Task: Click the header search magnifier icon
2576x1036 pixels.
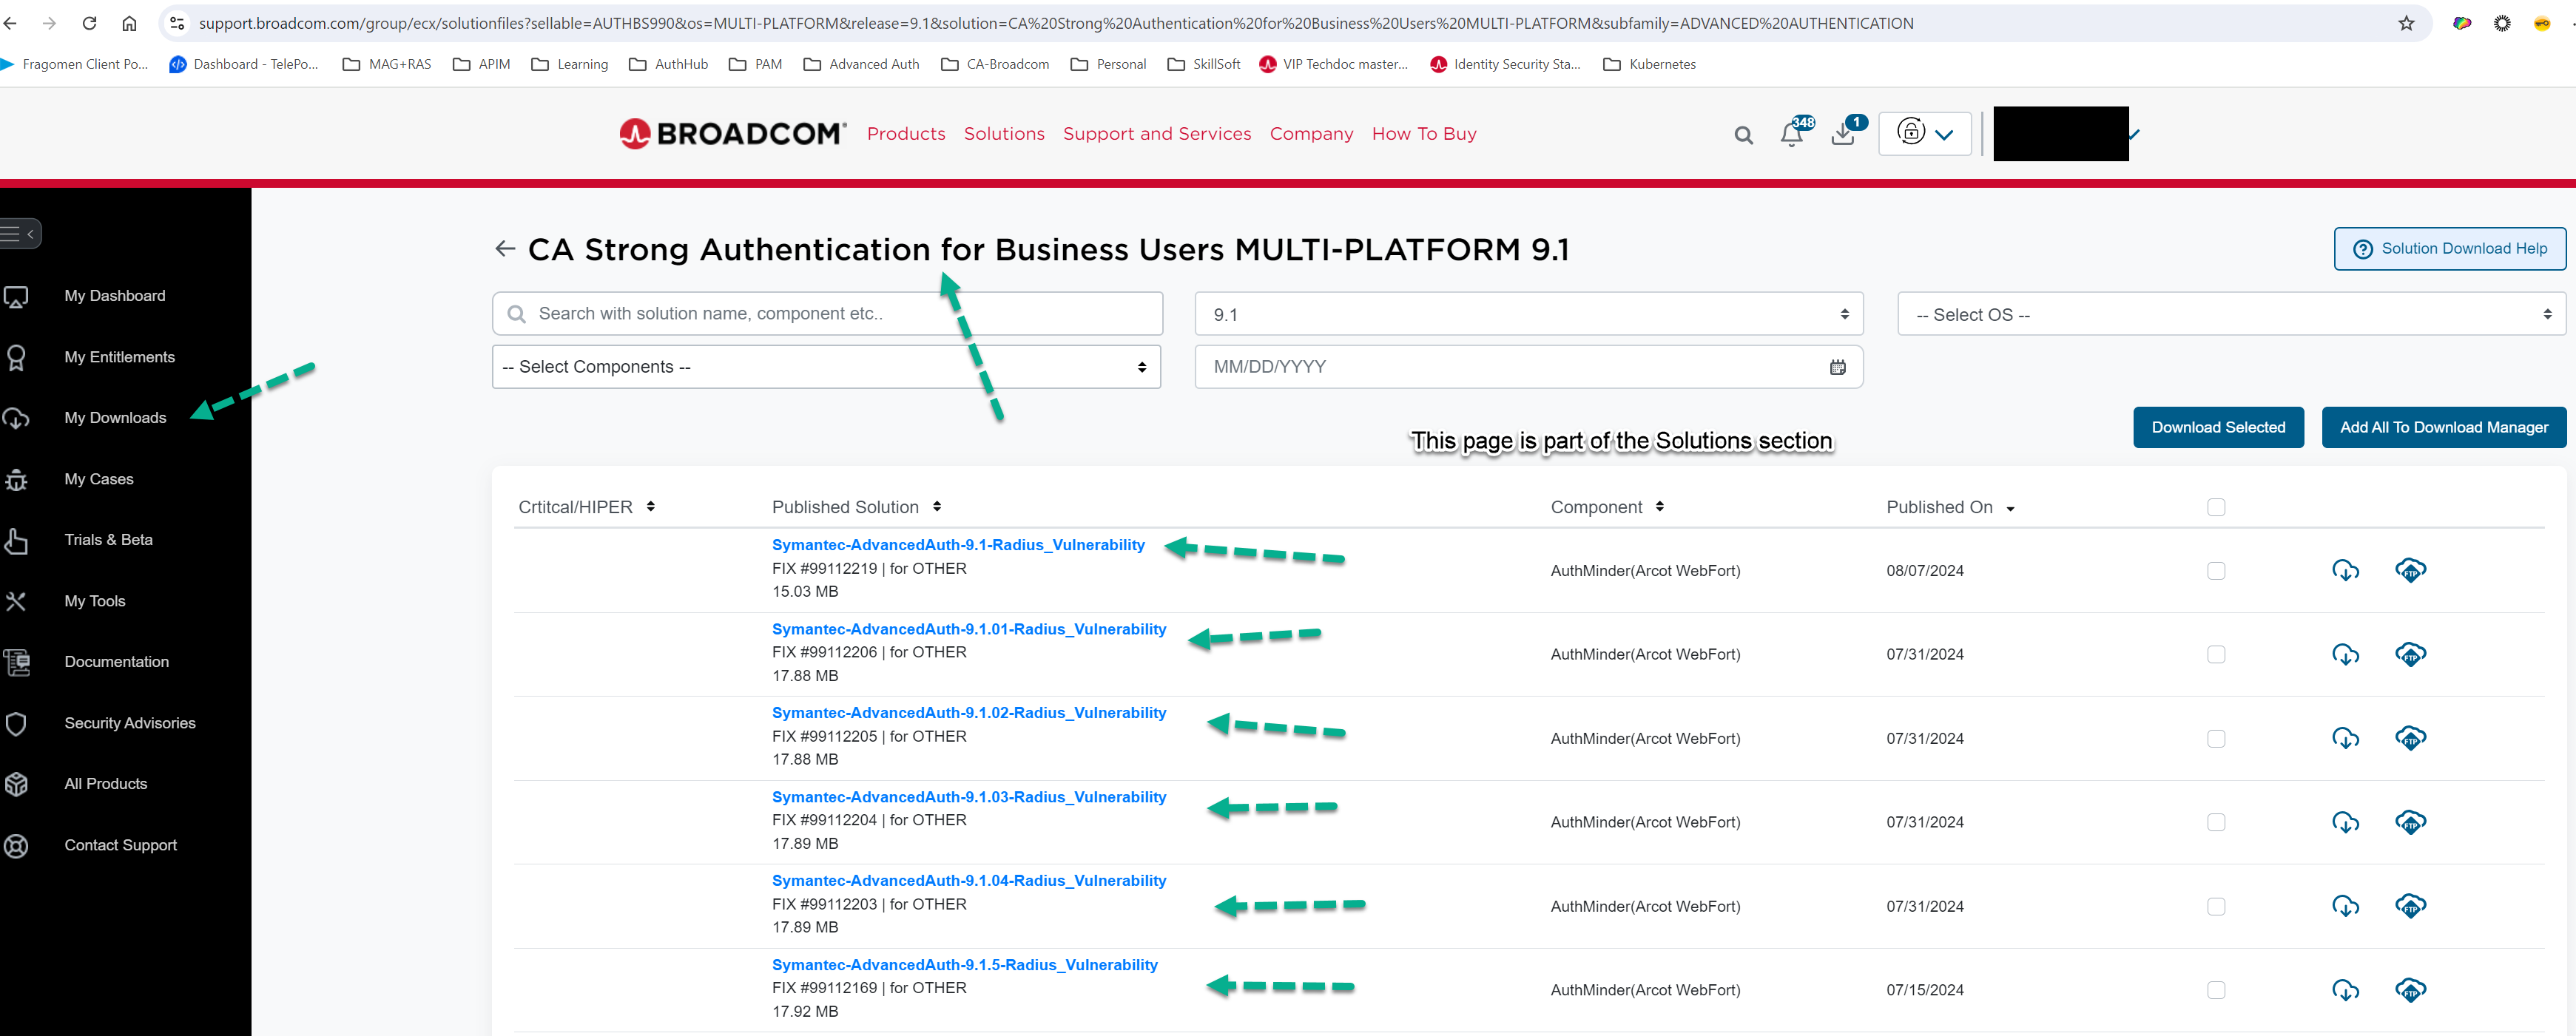Action: point(1743,135)
